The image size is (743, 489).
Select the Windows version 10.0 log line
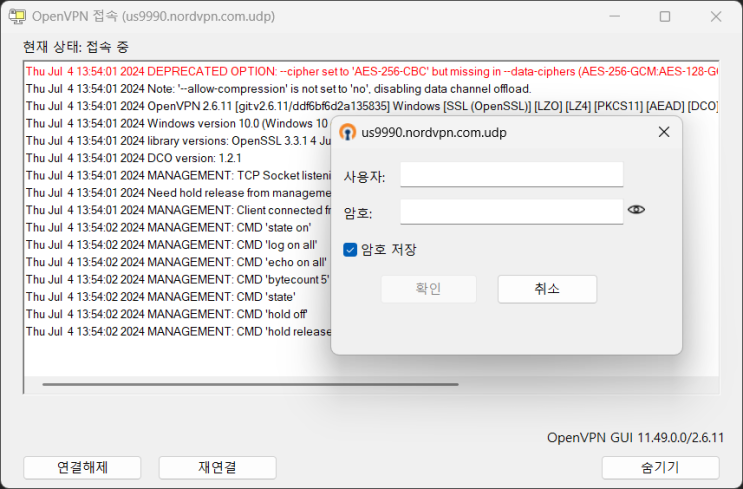pos(178,124)
